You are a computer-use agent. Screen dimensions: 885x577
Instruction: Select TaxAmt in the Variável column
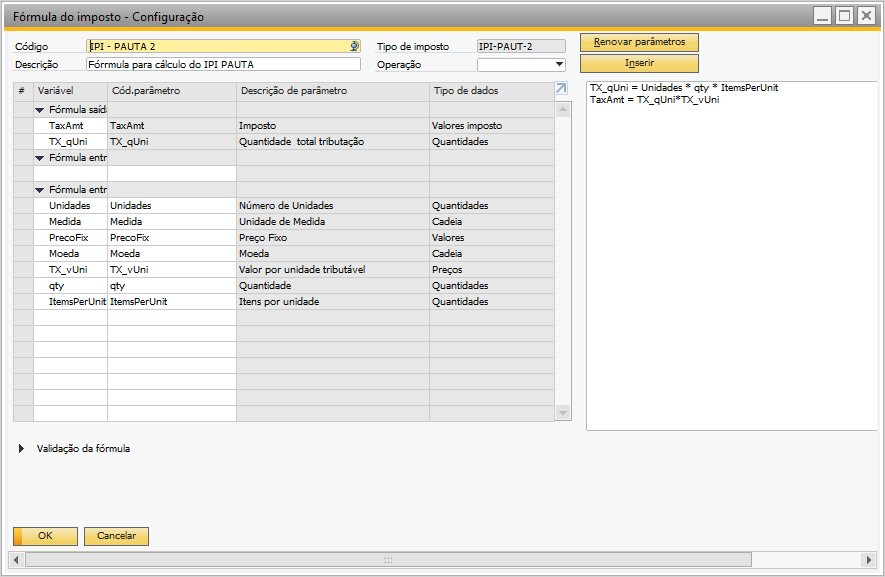[71, 126]
